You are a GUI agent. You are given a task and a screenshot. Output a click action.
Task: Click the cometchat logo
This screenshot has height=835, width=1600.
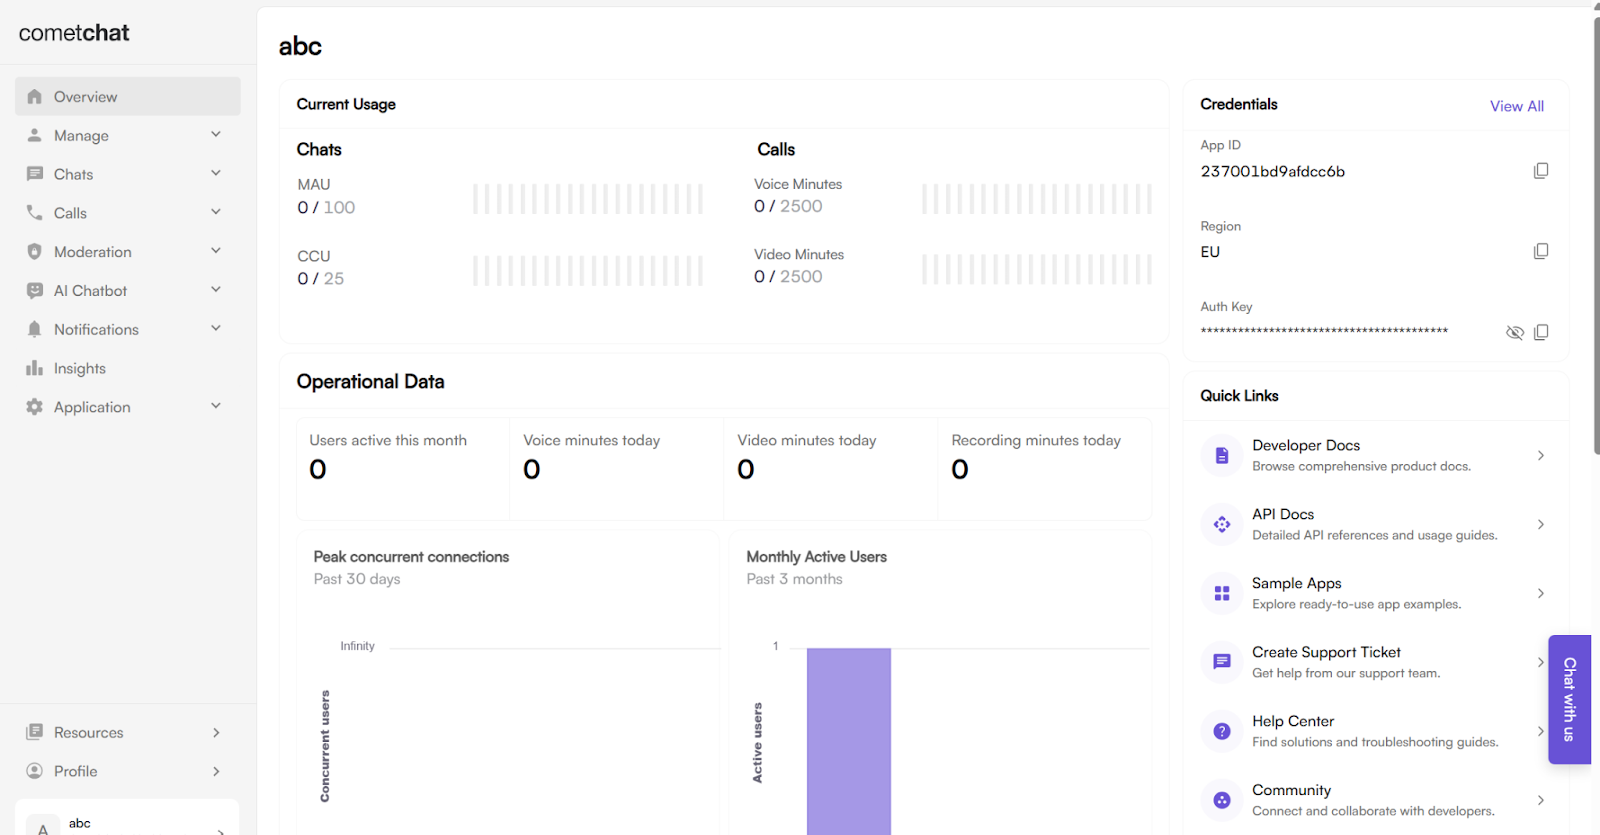[x=74, y=33]
